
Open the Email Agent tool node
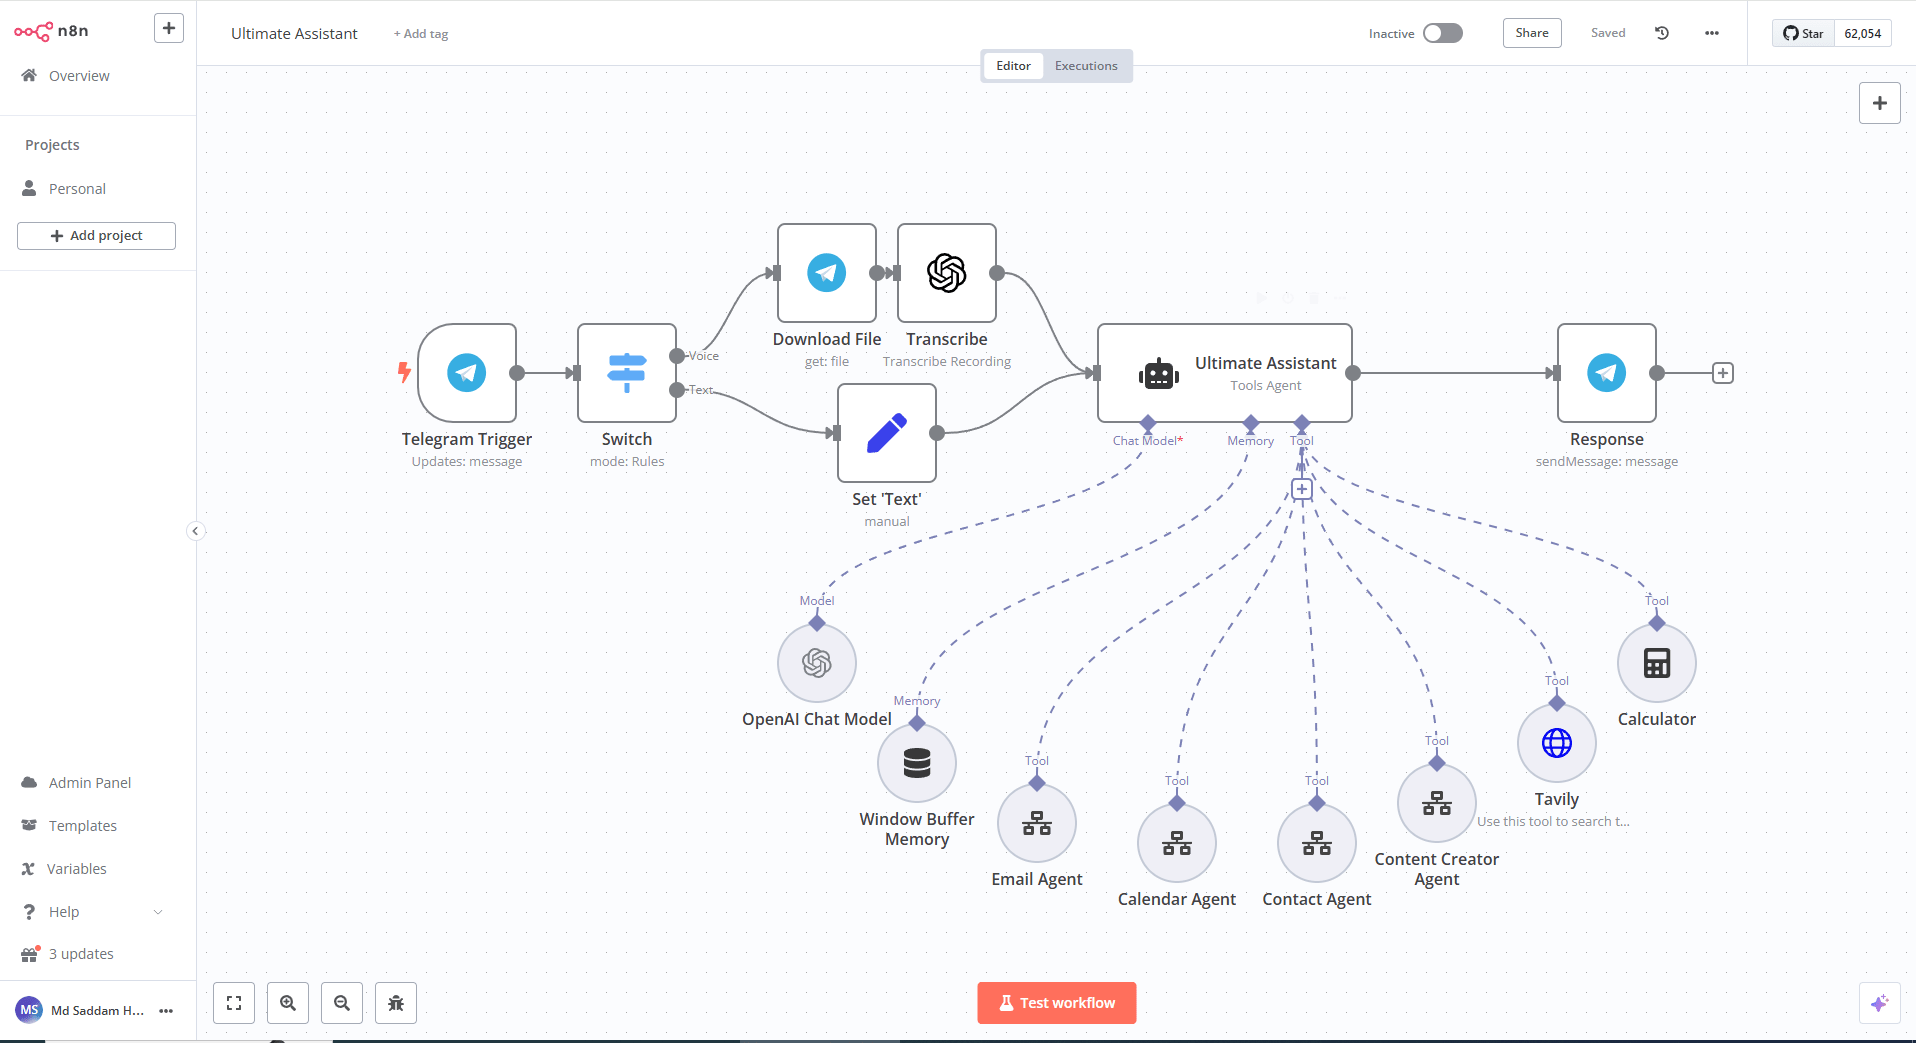pos(1037,823)
